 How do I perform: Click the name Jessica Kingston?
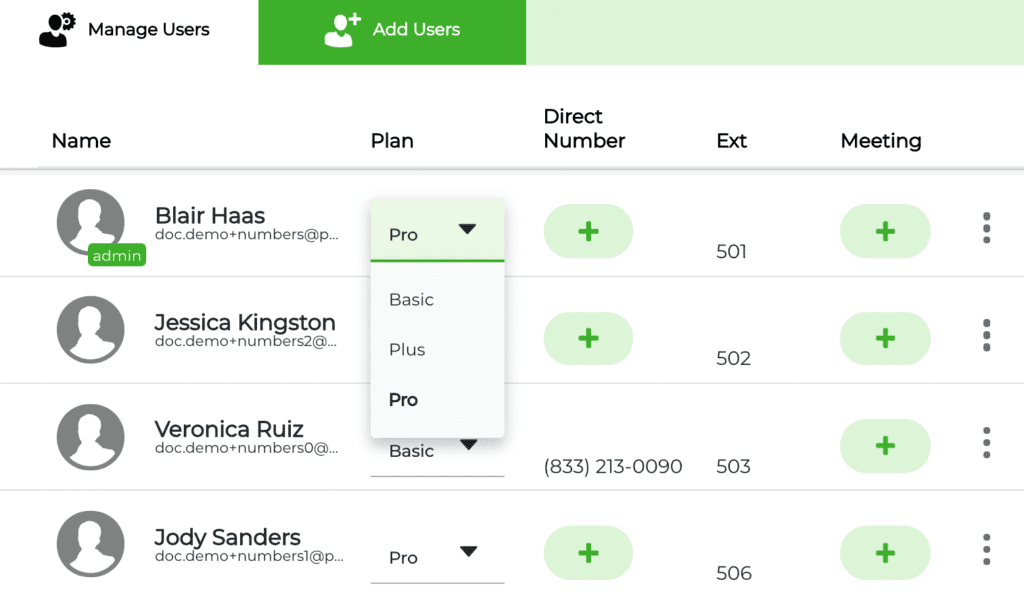(245, 322)
